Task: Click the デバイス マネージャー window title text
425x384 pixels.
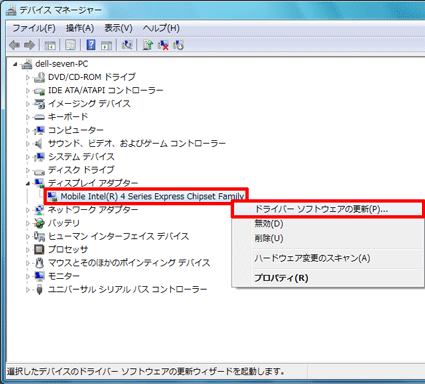Action: (60, 10)
